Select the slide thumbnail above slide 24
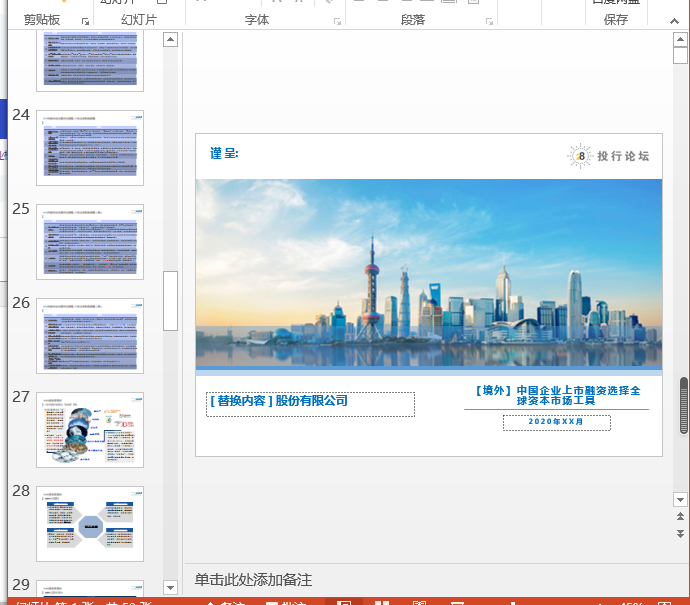This screenshot has width=690, height=605. tap(90, 61)
